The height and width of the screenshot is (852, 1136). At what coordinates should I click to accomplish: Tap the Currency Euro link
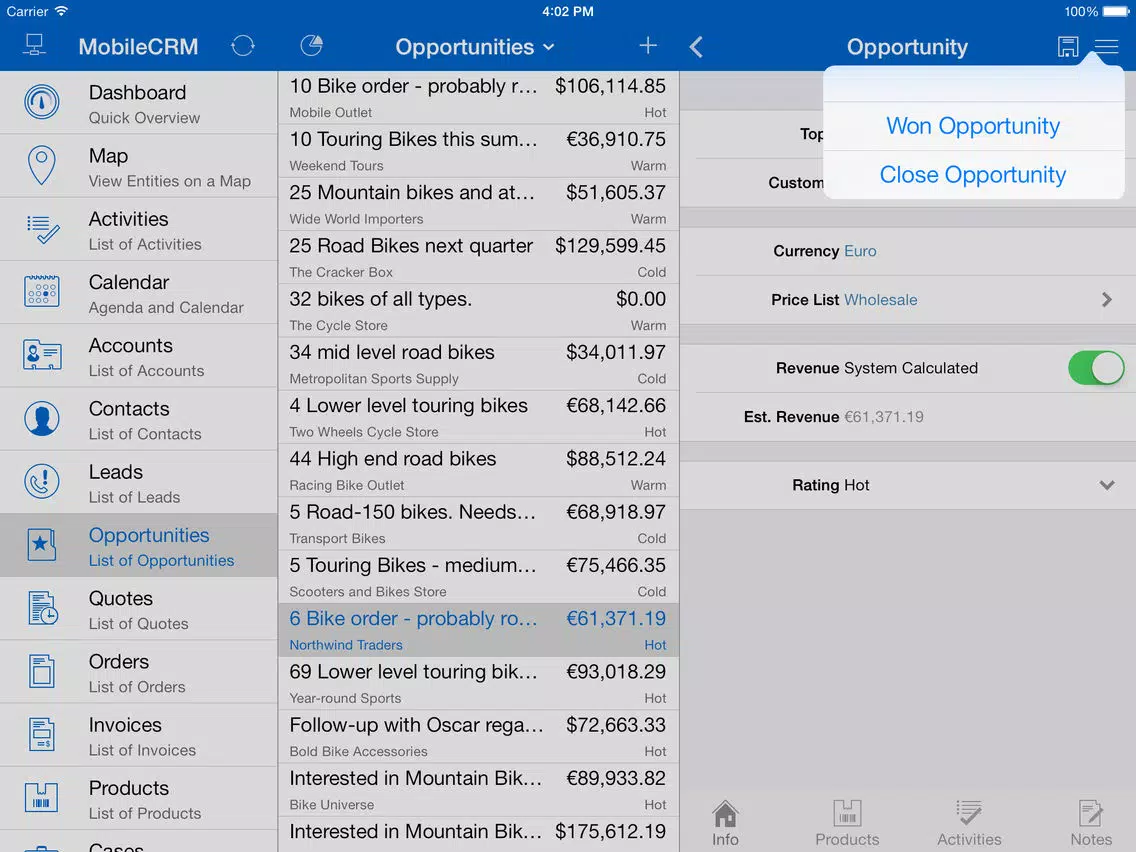[x=860, y=251]
